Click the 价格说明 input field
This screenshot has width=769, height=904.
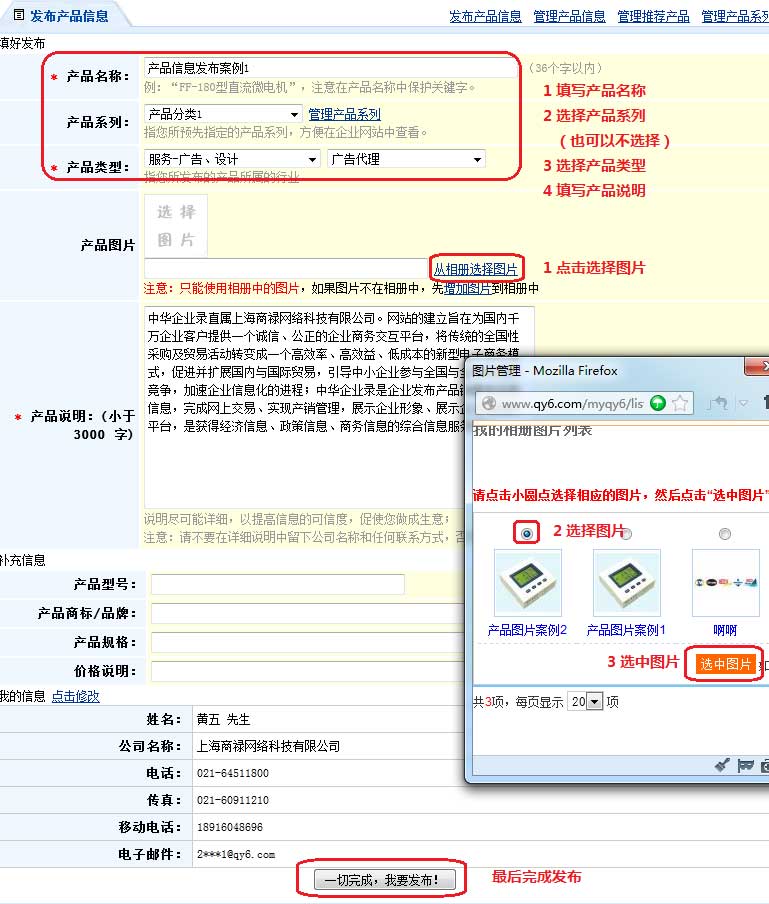pos(308,671)
